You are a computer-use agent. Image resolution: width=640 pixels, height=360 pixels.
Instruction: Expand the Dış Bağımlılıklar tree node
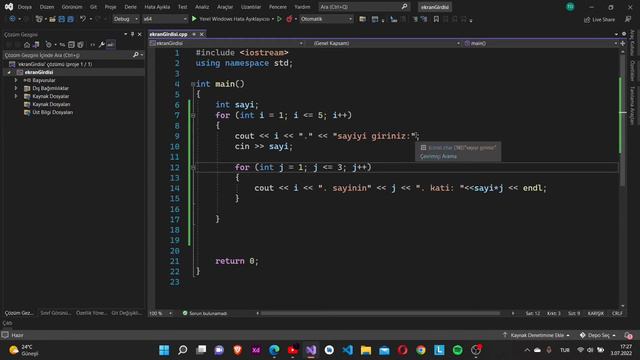point(16,88)
